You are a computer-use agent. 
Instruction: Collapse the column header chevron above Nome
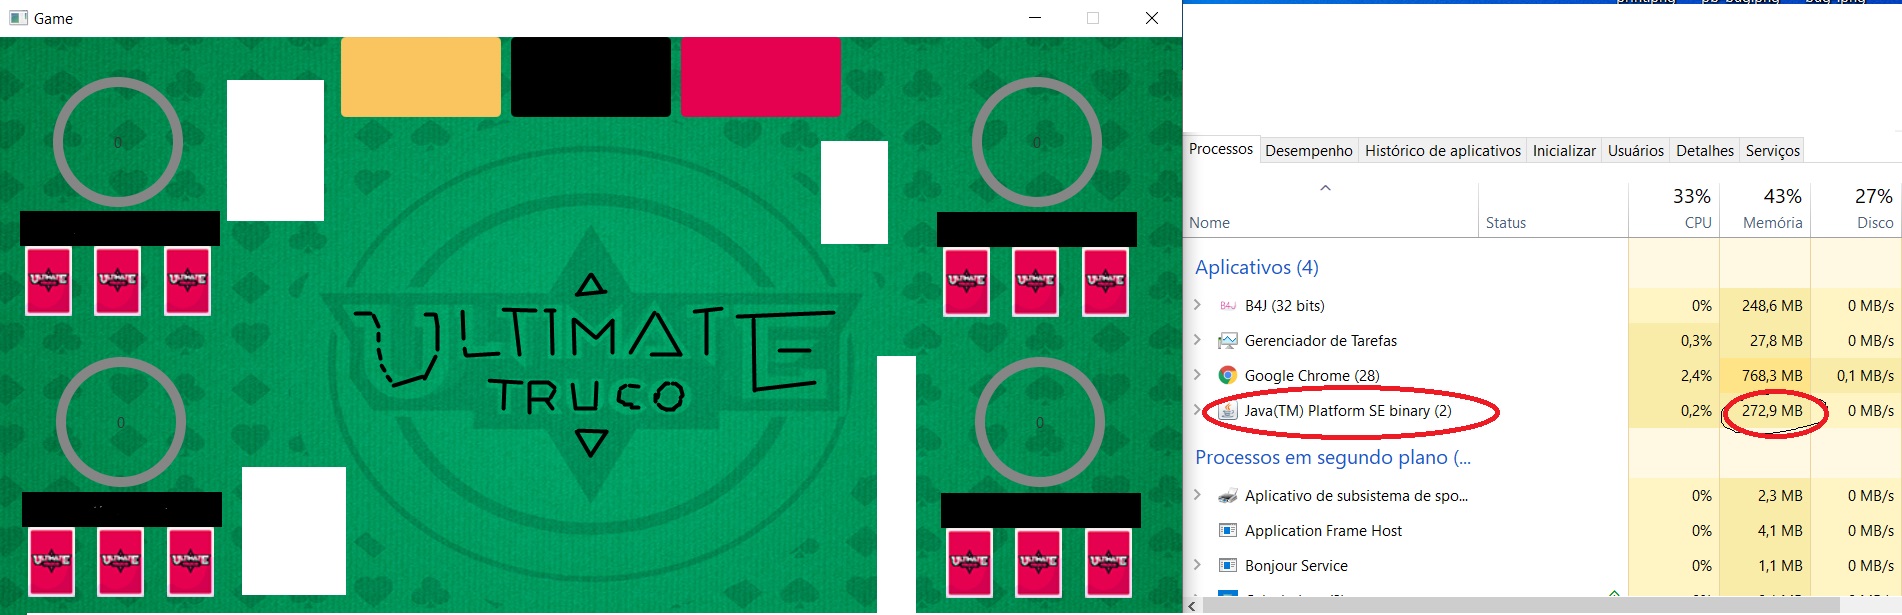1325,188
